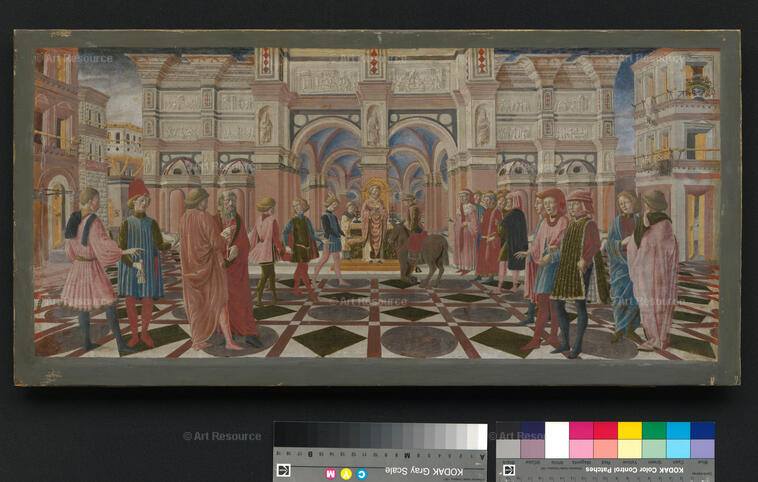Select the tall white color patch
The image size is (758, 482).
click(x=557, y=440)
